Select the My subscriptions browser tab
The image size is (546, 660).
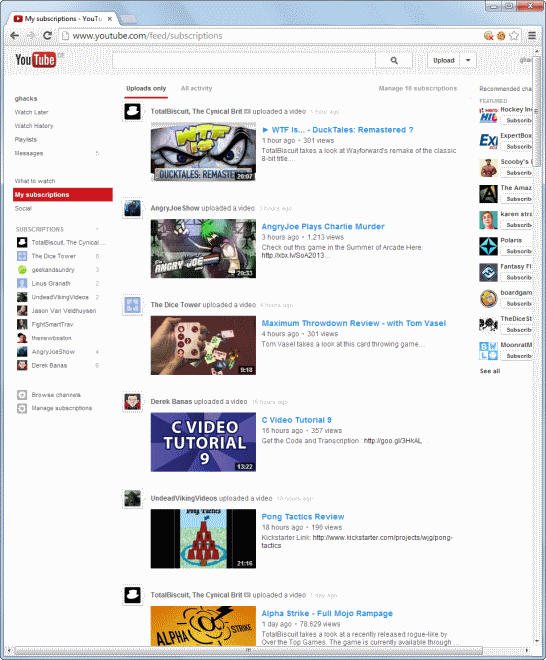click(x=63, y=19)
